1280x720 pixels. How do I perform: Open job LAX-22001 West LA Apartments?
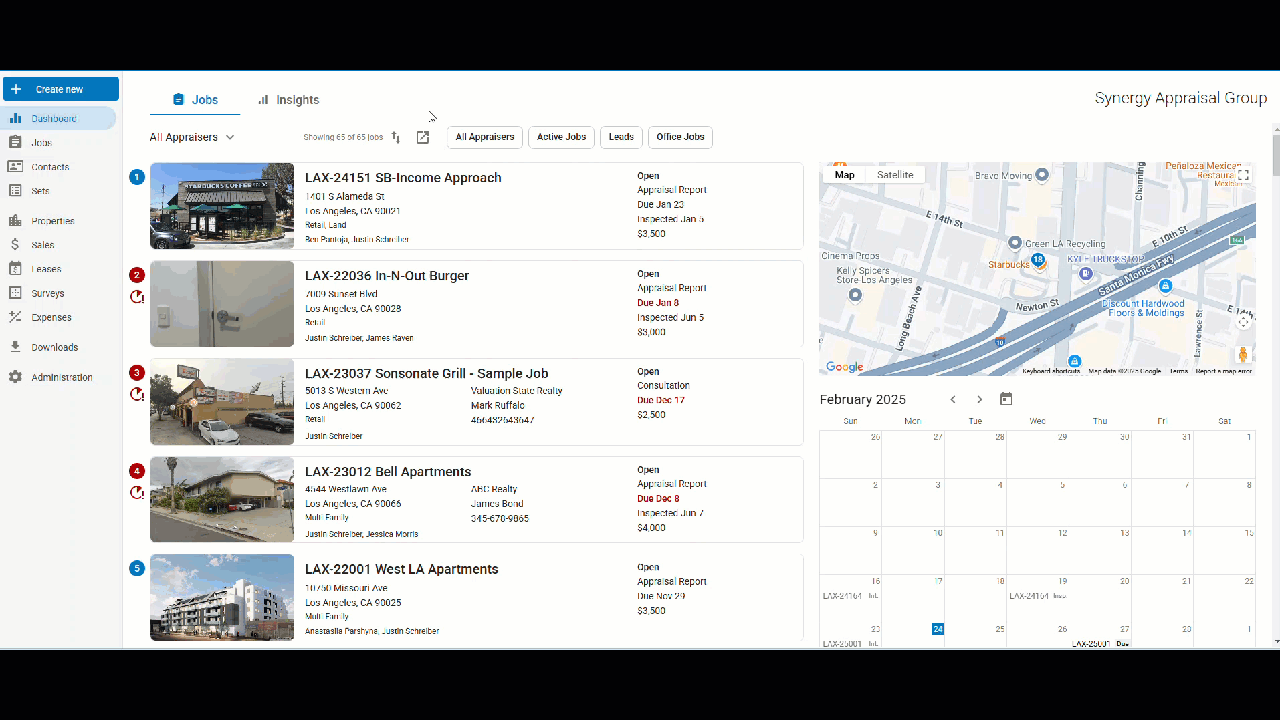click(401, 569)
